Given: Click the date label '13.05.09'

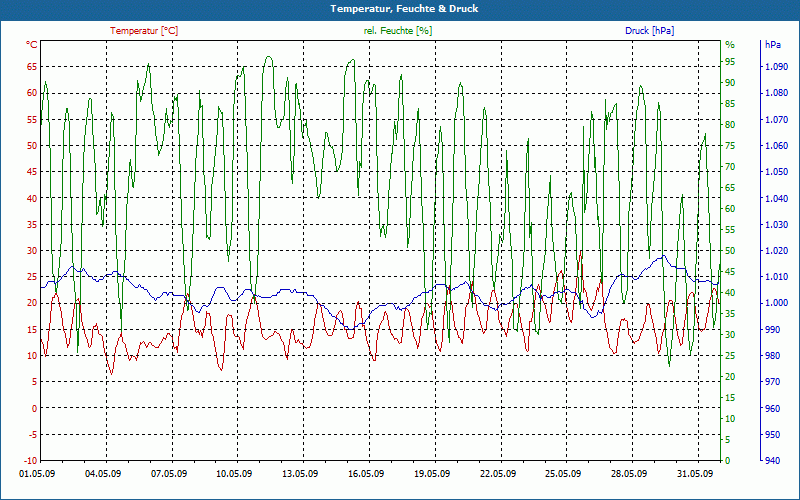Looking at the screenshot, I should click(300, 473).
